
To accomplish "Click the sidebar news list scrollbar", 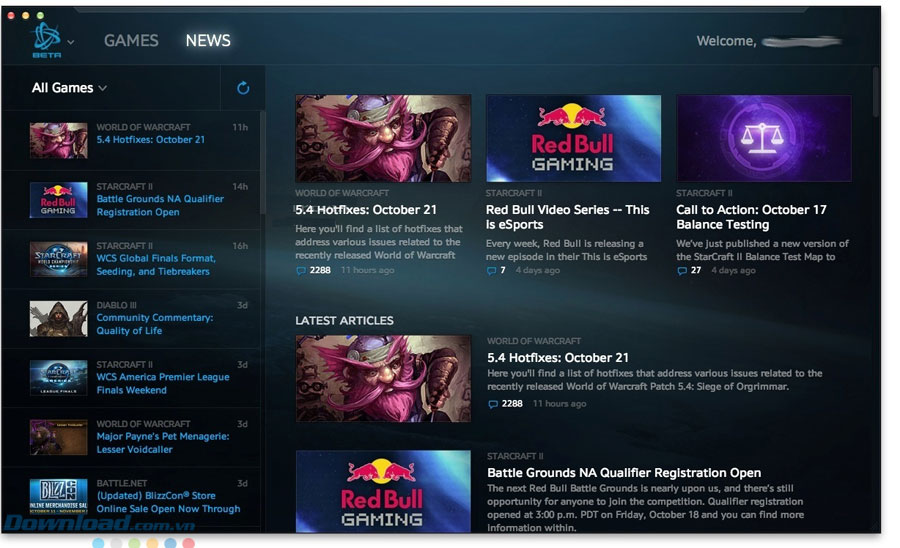I will (x=262, y=162).
